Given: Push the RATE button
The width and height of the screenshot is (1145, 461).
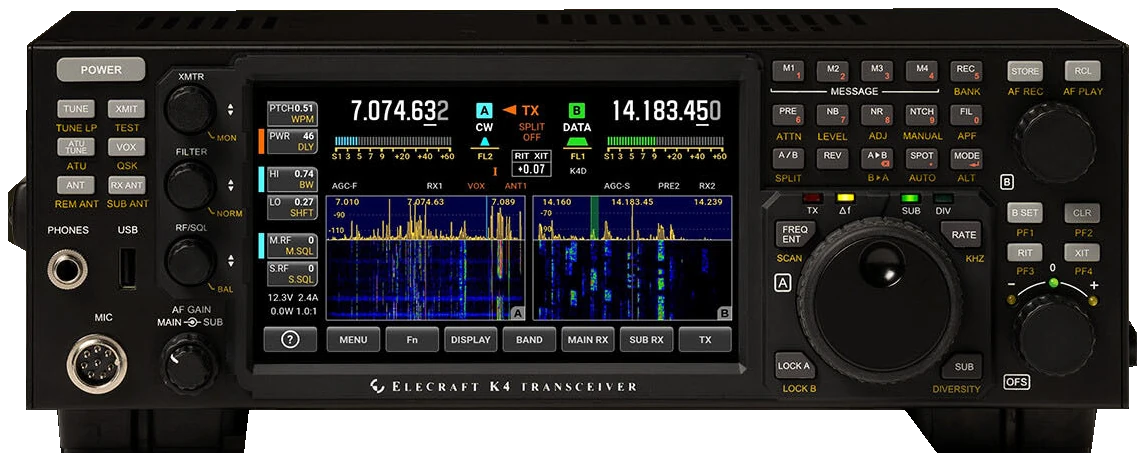Looking at the screenshot, I should [x=963, y=235].
